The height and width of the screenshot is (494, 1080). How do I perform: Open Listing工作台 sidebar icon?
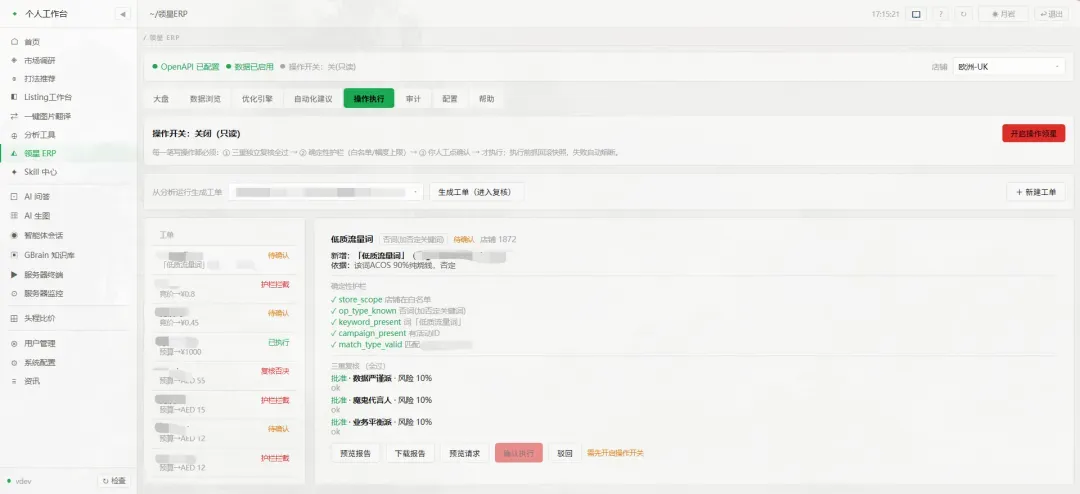pos(14,98)
